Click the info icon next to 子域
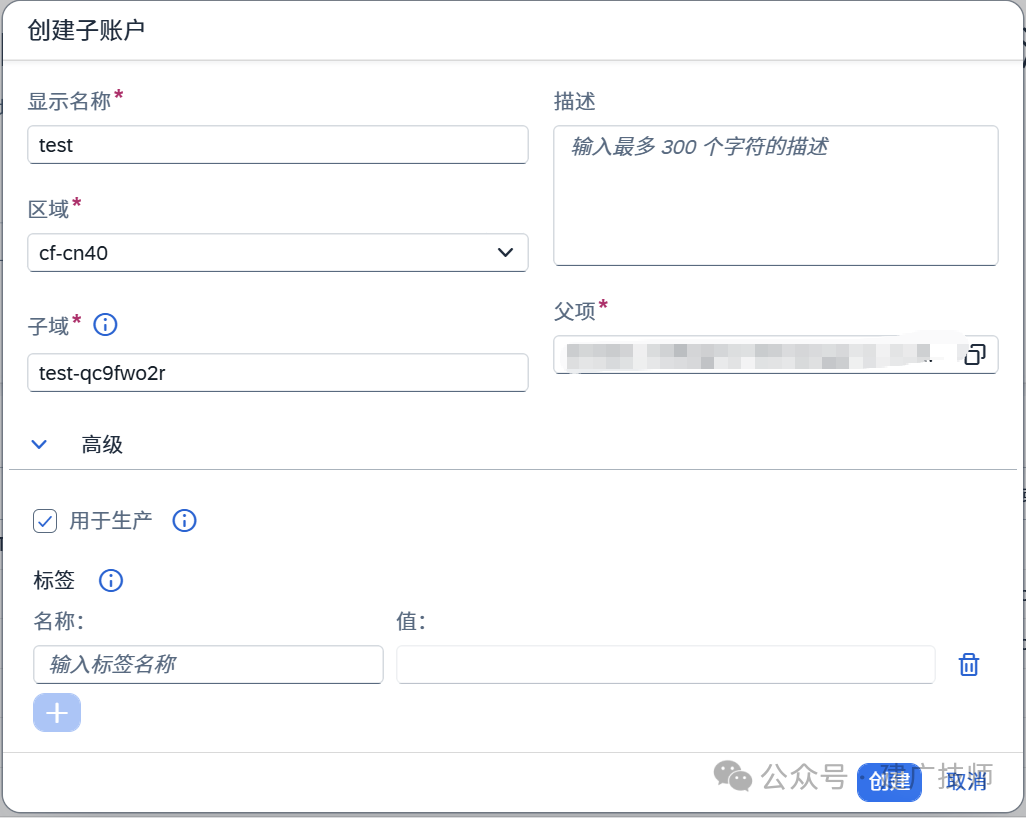Image resolution: width=1026 pixels, height=818 pixels. (105, 325)
